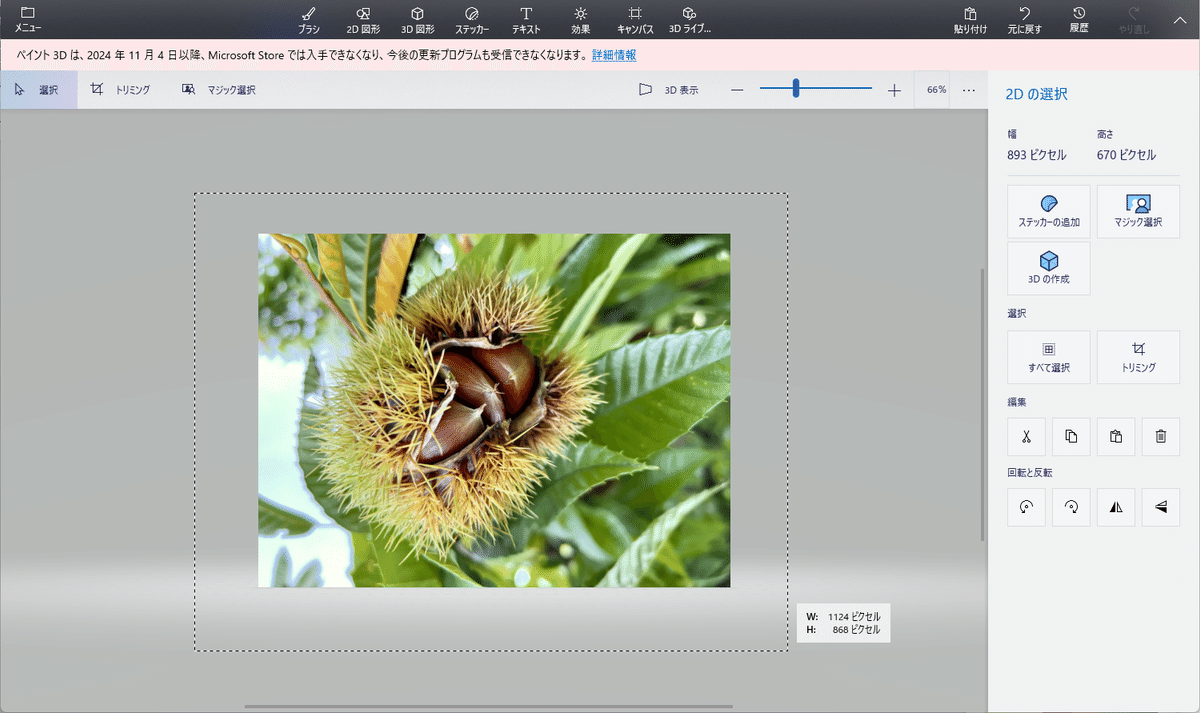Image resolution: width=1200 pixels, height=713 pixels.
Task: Open the more options ellipsis menu
Action: pos(968,90)
